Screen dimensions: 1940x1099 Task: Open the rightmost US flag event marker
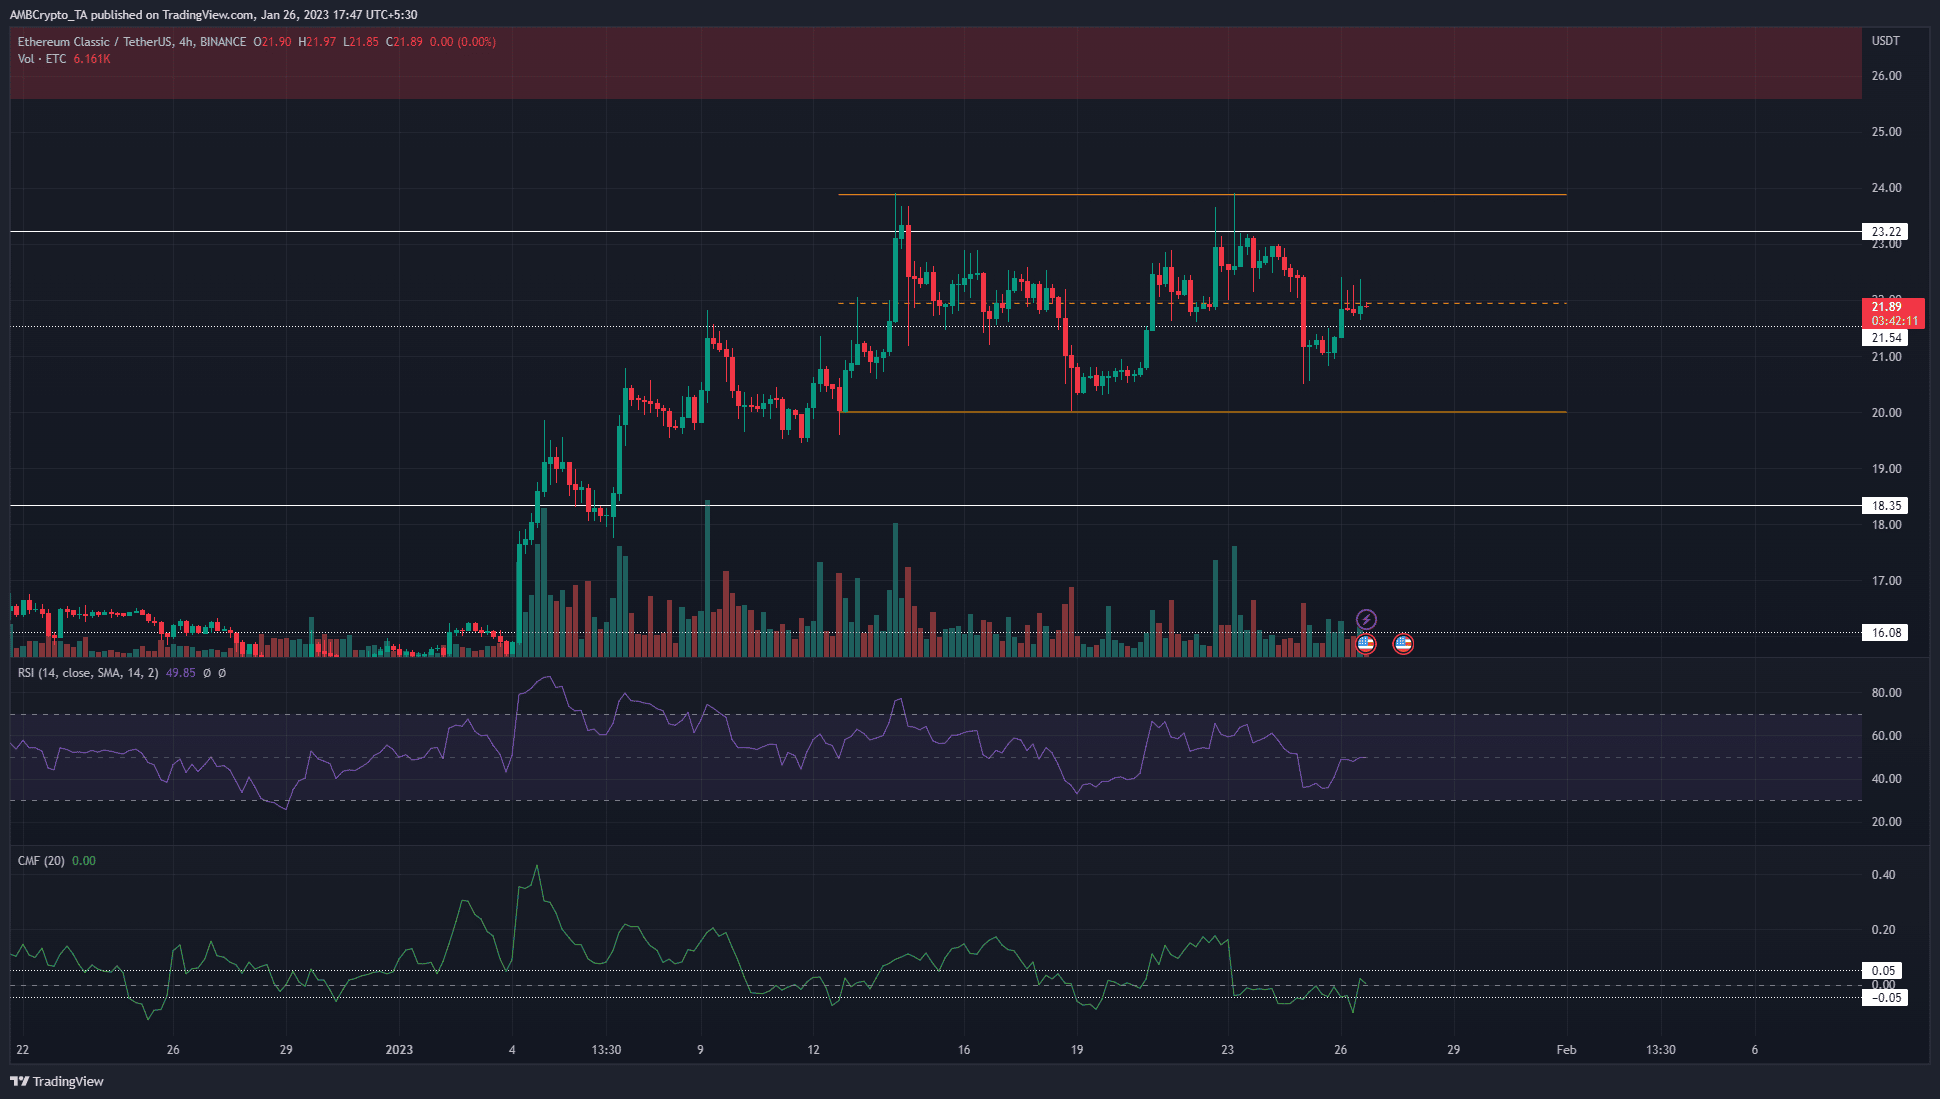click(x=1403, y=644)
